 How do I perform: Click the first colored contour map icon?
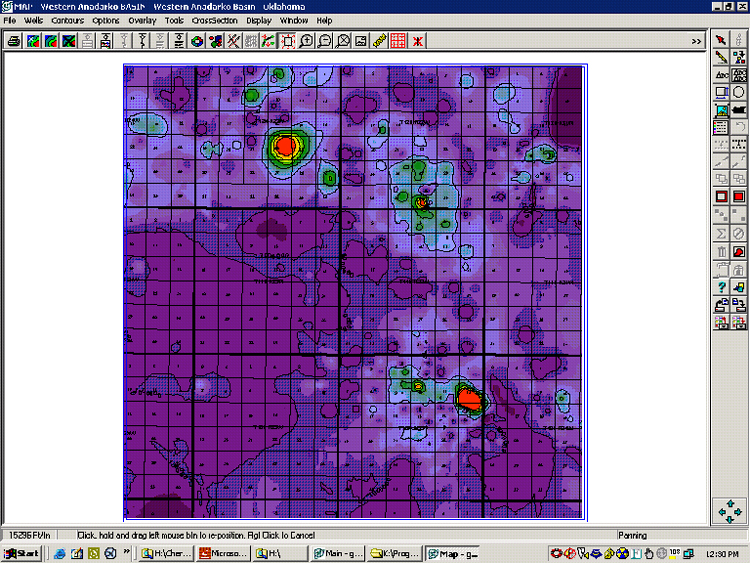tap(33, 41)
